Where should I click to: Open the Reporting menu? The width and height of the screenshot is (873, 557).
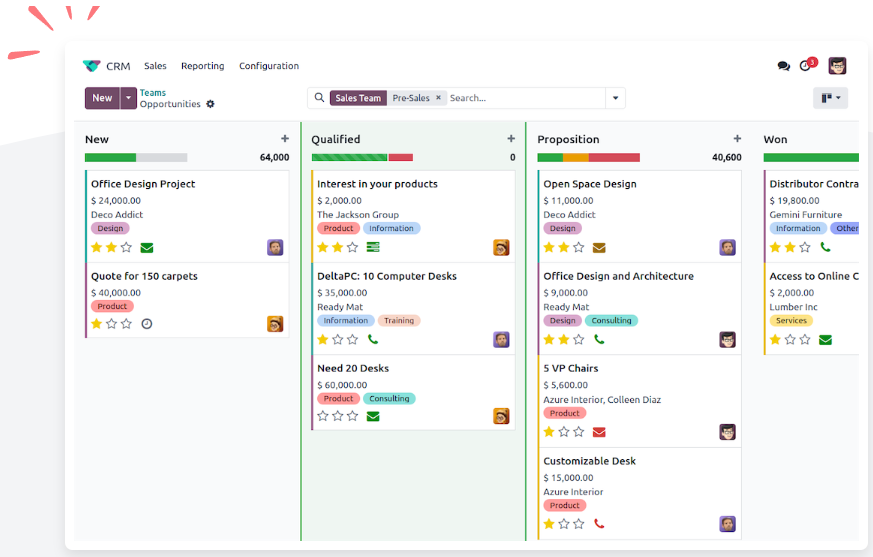point(203,66)
